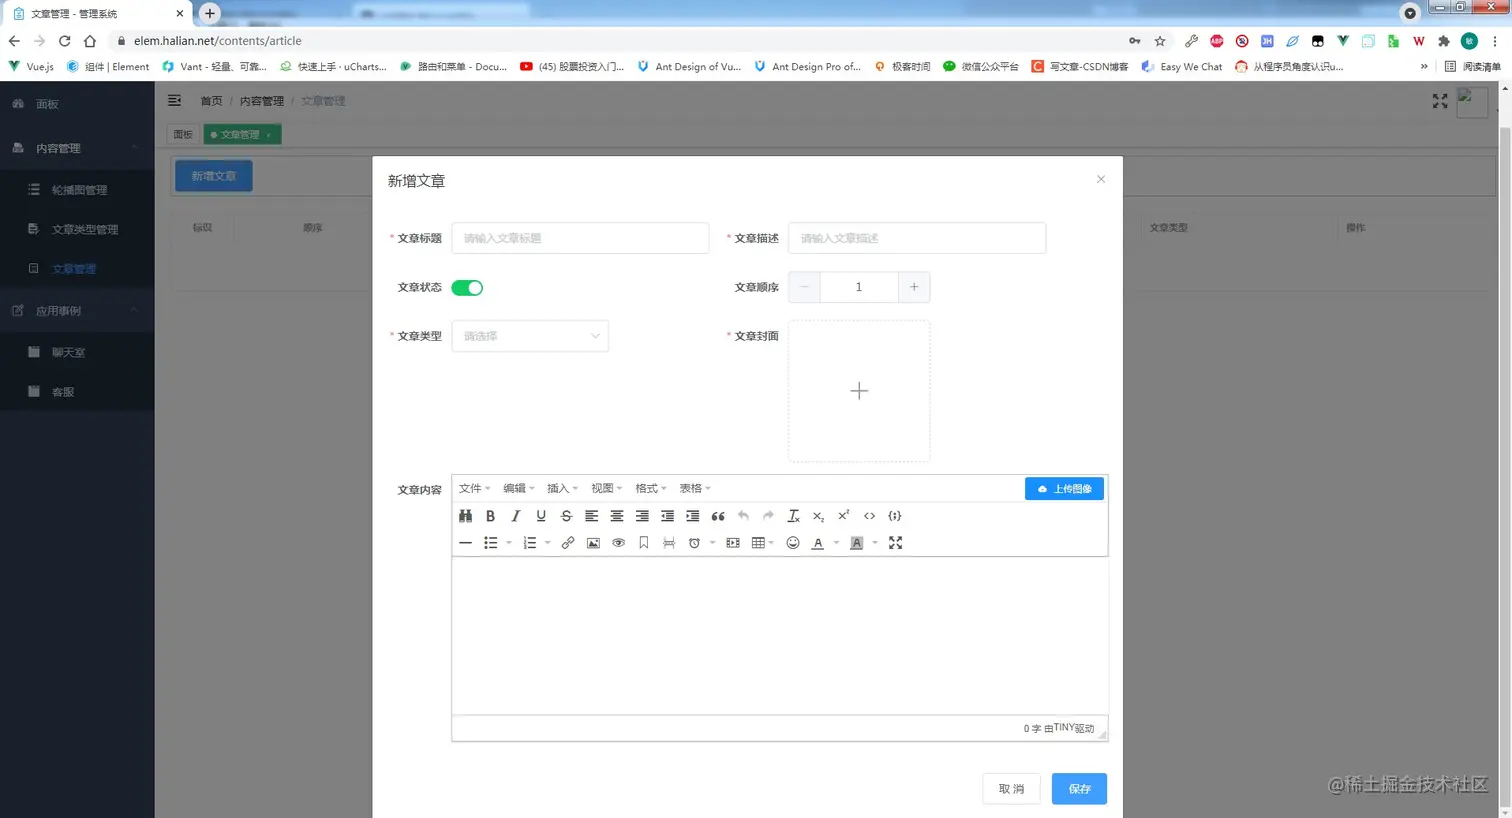This screenshot has width=1512, height=818.
Task: Select the undo icon in the editor
Action: point(741,516)
